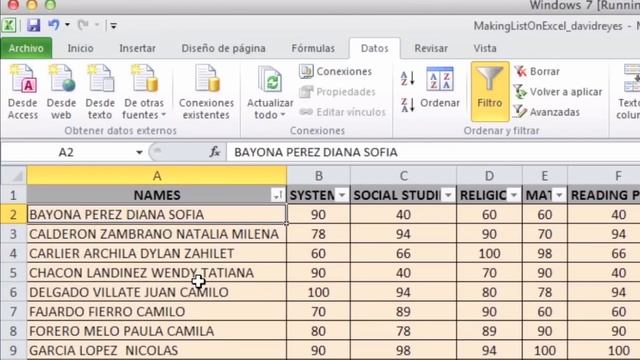Image resolution: width=640 pixels, height=360 pixels.
Task: Select the Datos tab
Action: click(x=374, y=48)
